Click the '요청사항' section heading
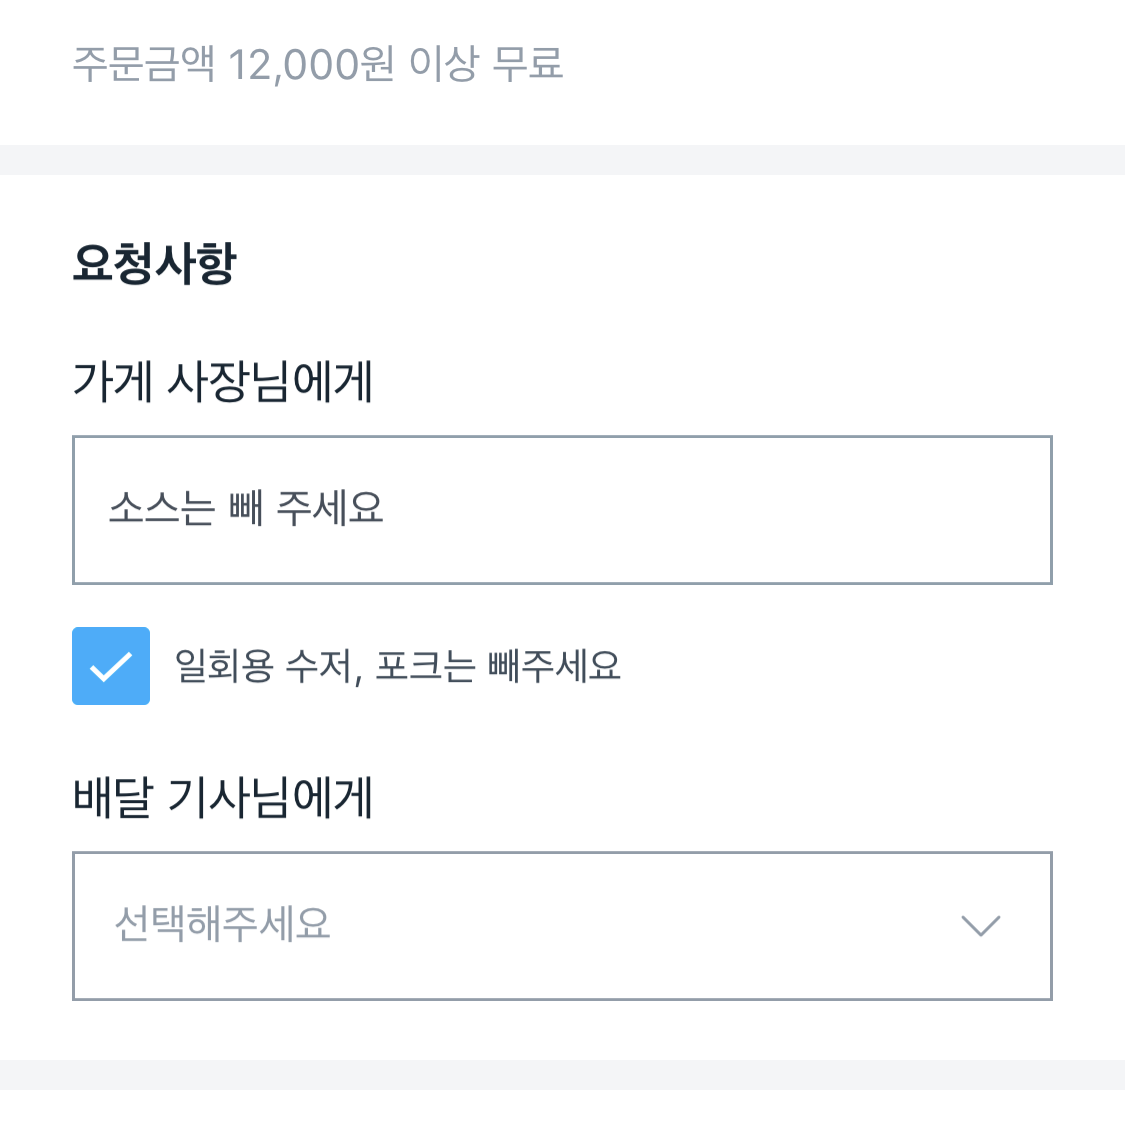1125x1126 pixels. pos(154,264)
